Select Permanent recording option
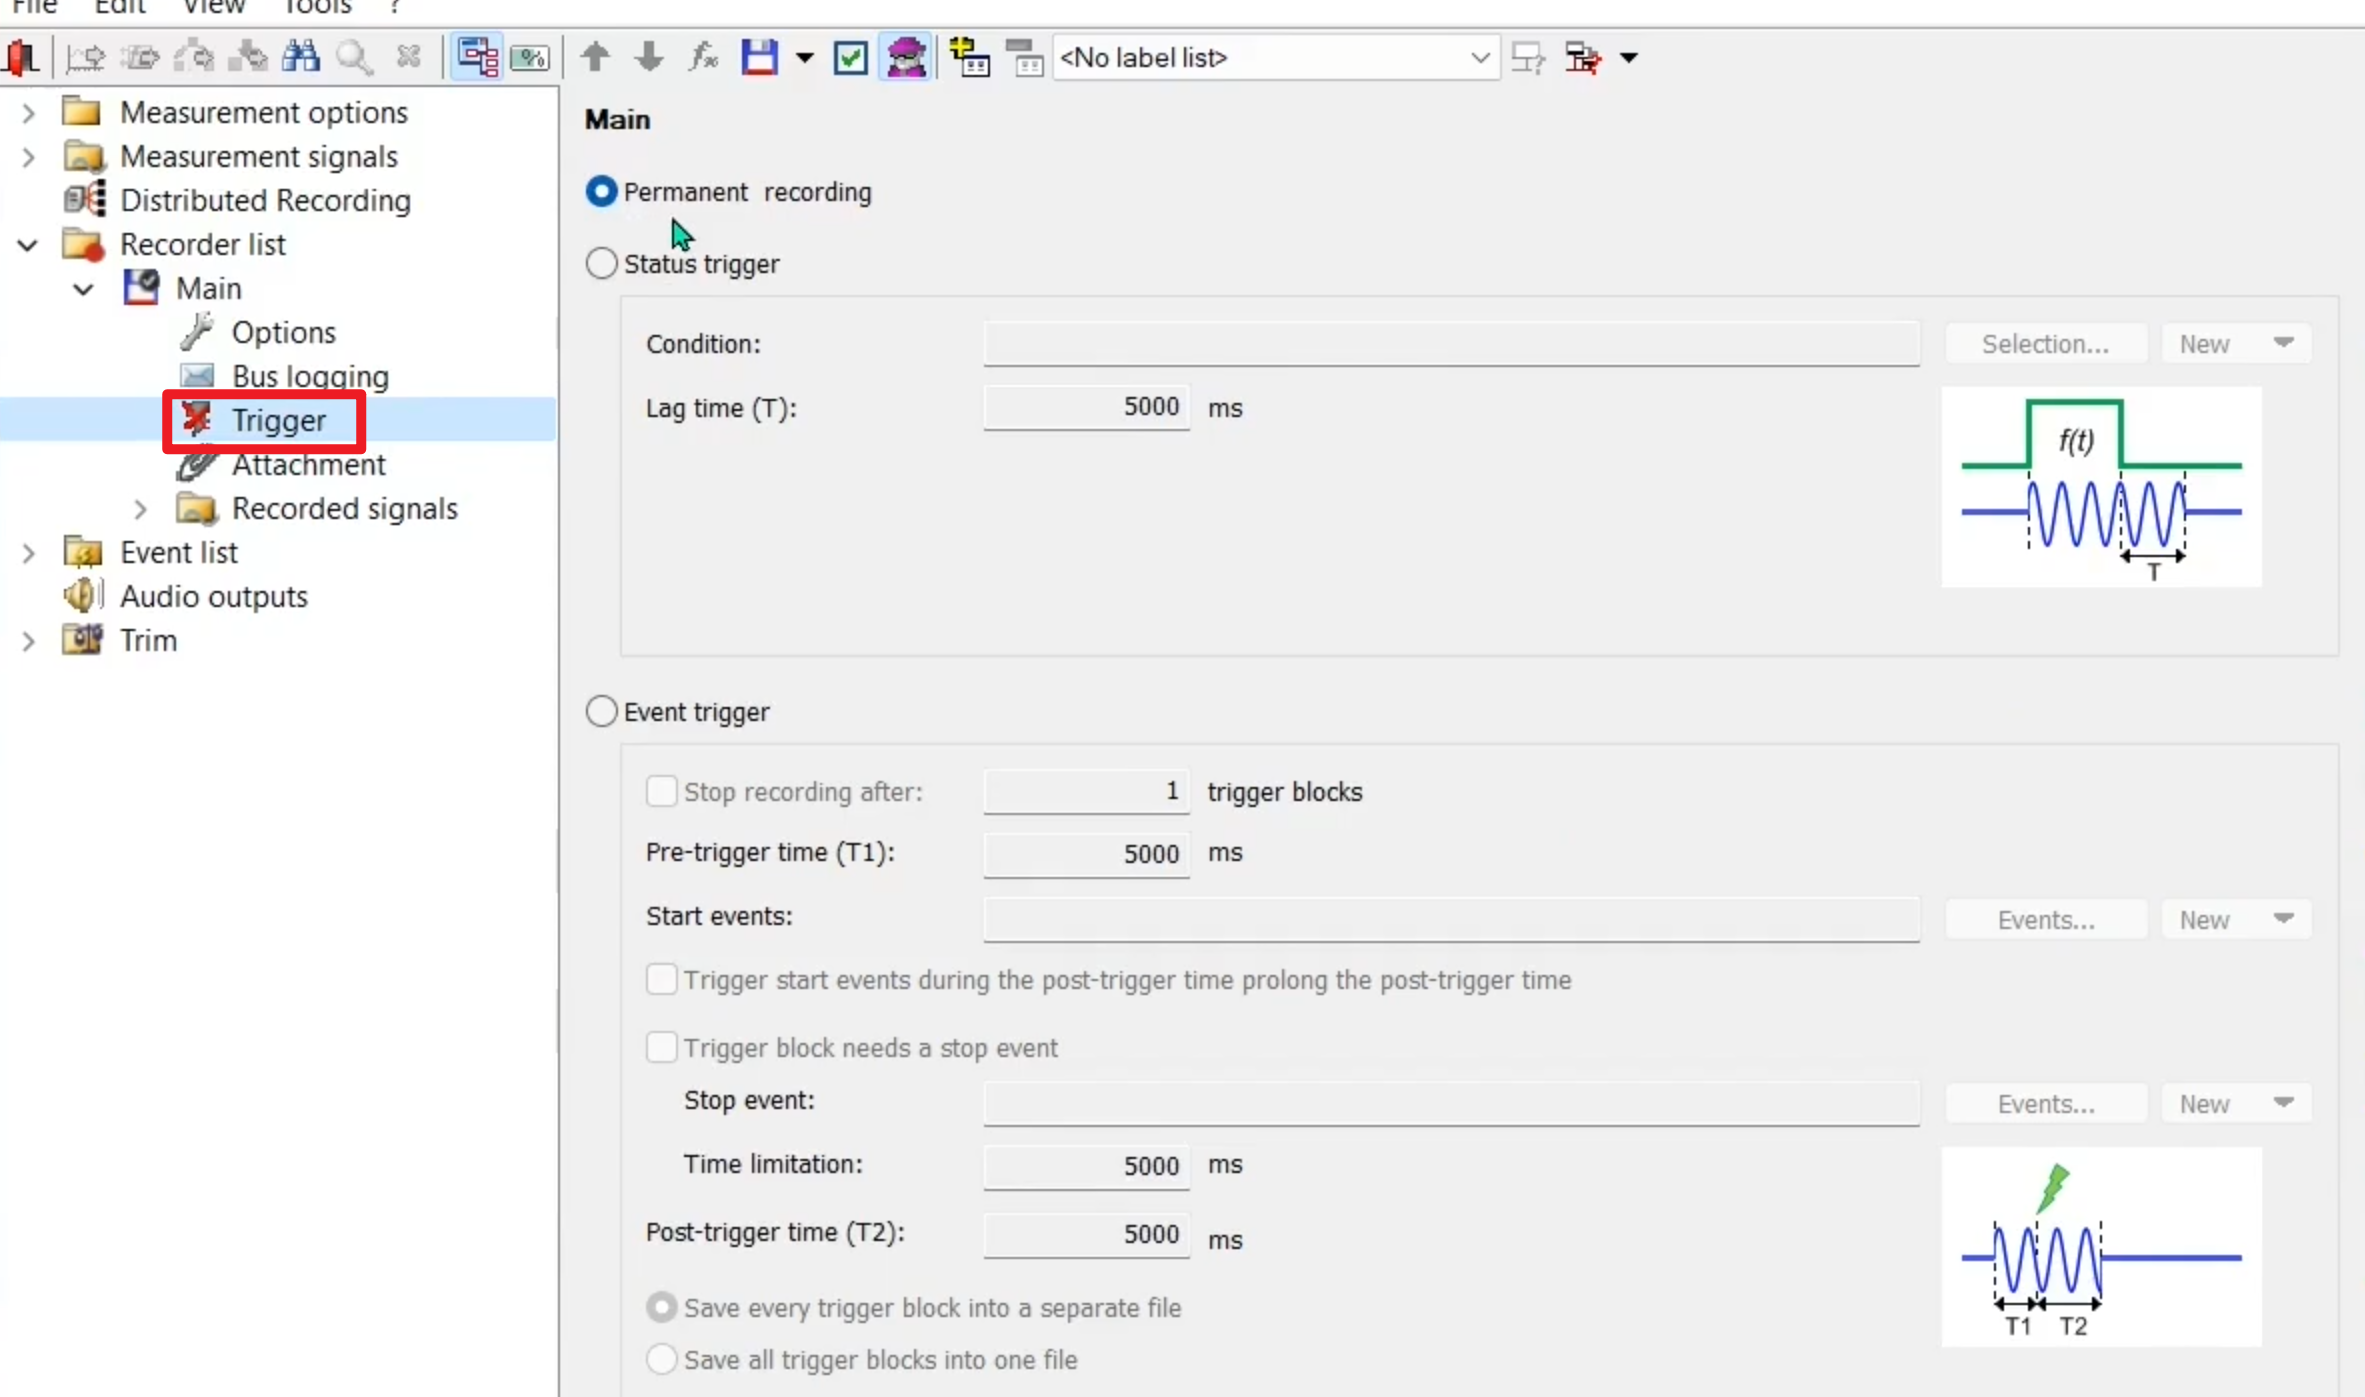This screenshot has height=1397, width=2365. [x=601, y=192]
